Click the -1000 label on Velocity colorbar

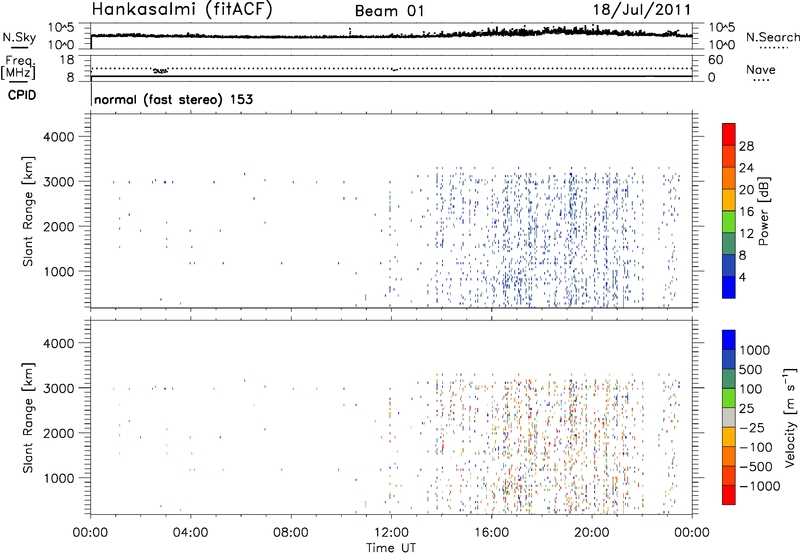(x=760, y=486)
